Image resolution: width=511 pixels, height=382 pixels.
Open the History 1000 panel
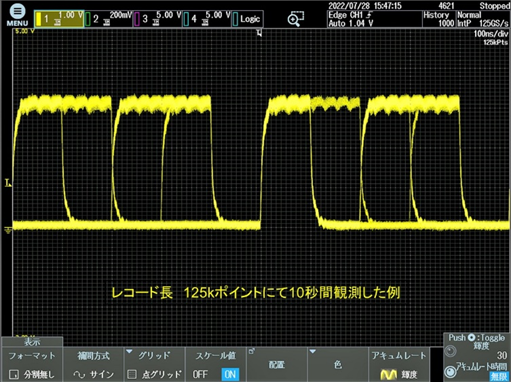(x=439, y=19)
